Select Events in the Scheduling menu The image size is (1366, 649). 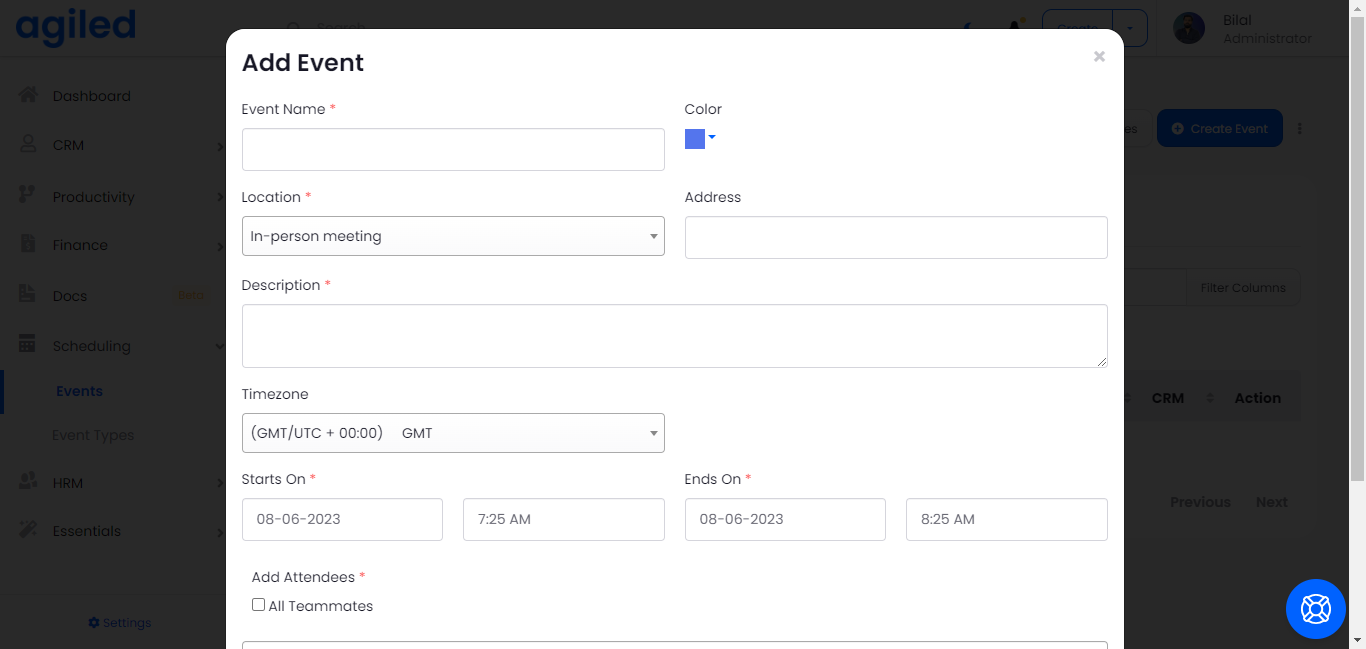(x=79, y=391)
